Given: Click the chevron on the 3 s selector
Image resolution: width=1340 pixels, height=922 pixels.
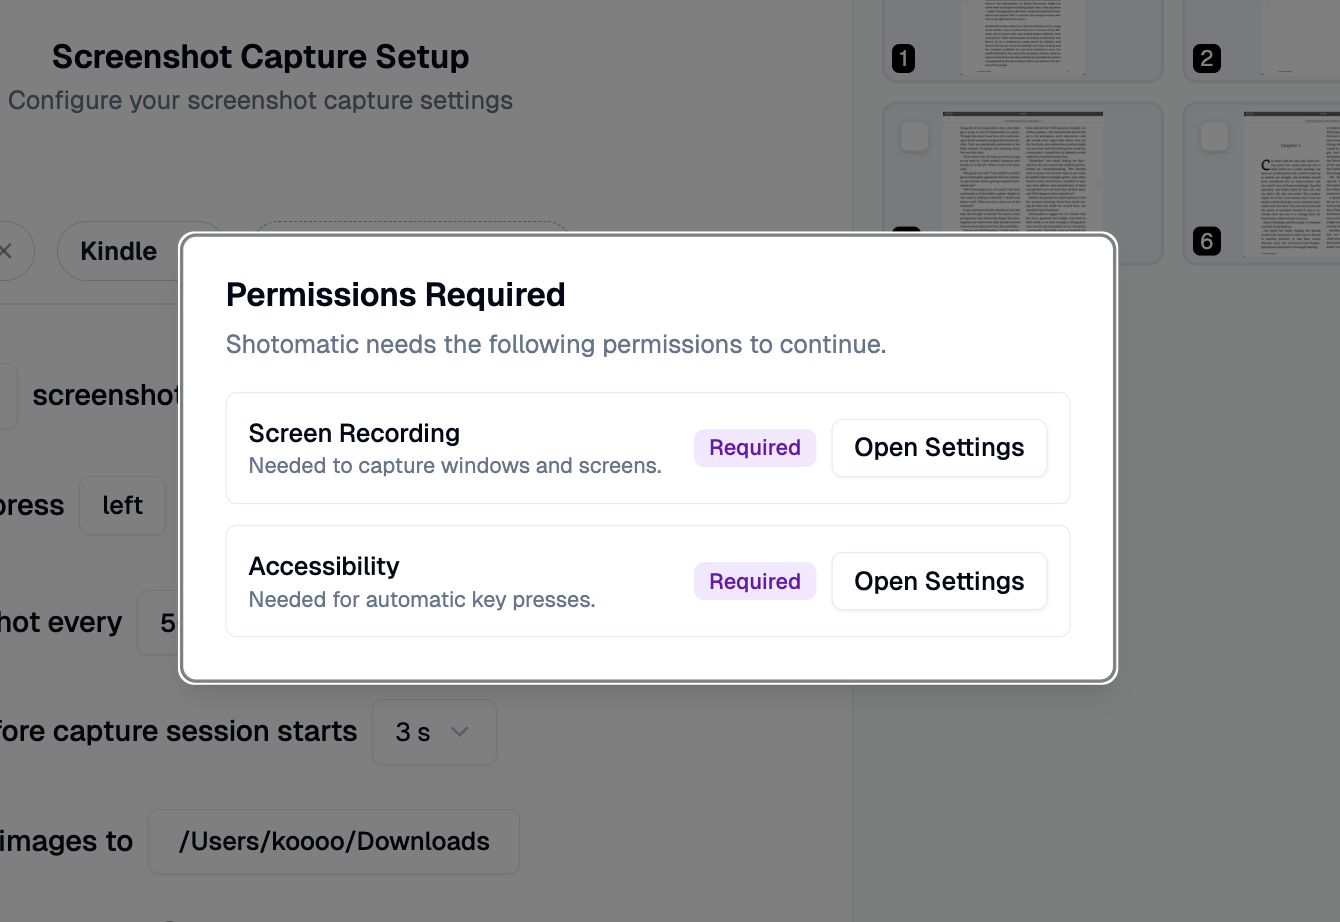Looking at the screenshot, I should [x=460, y=732].
